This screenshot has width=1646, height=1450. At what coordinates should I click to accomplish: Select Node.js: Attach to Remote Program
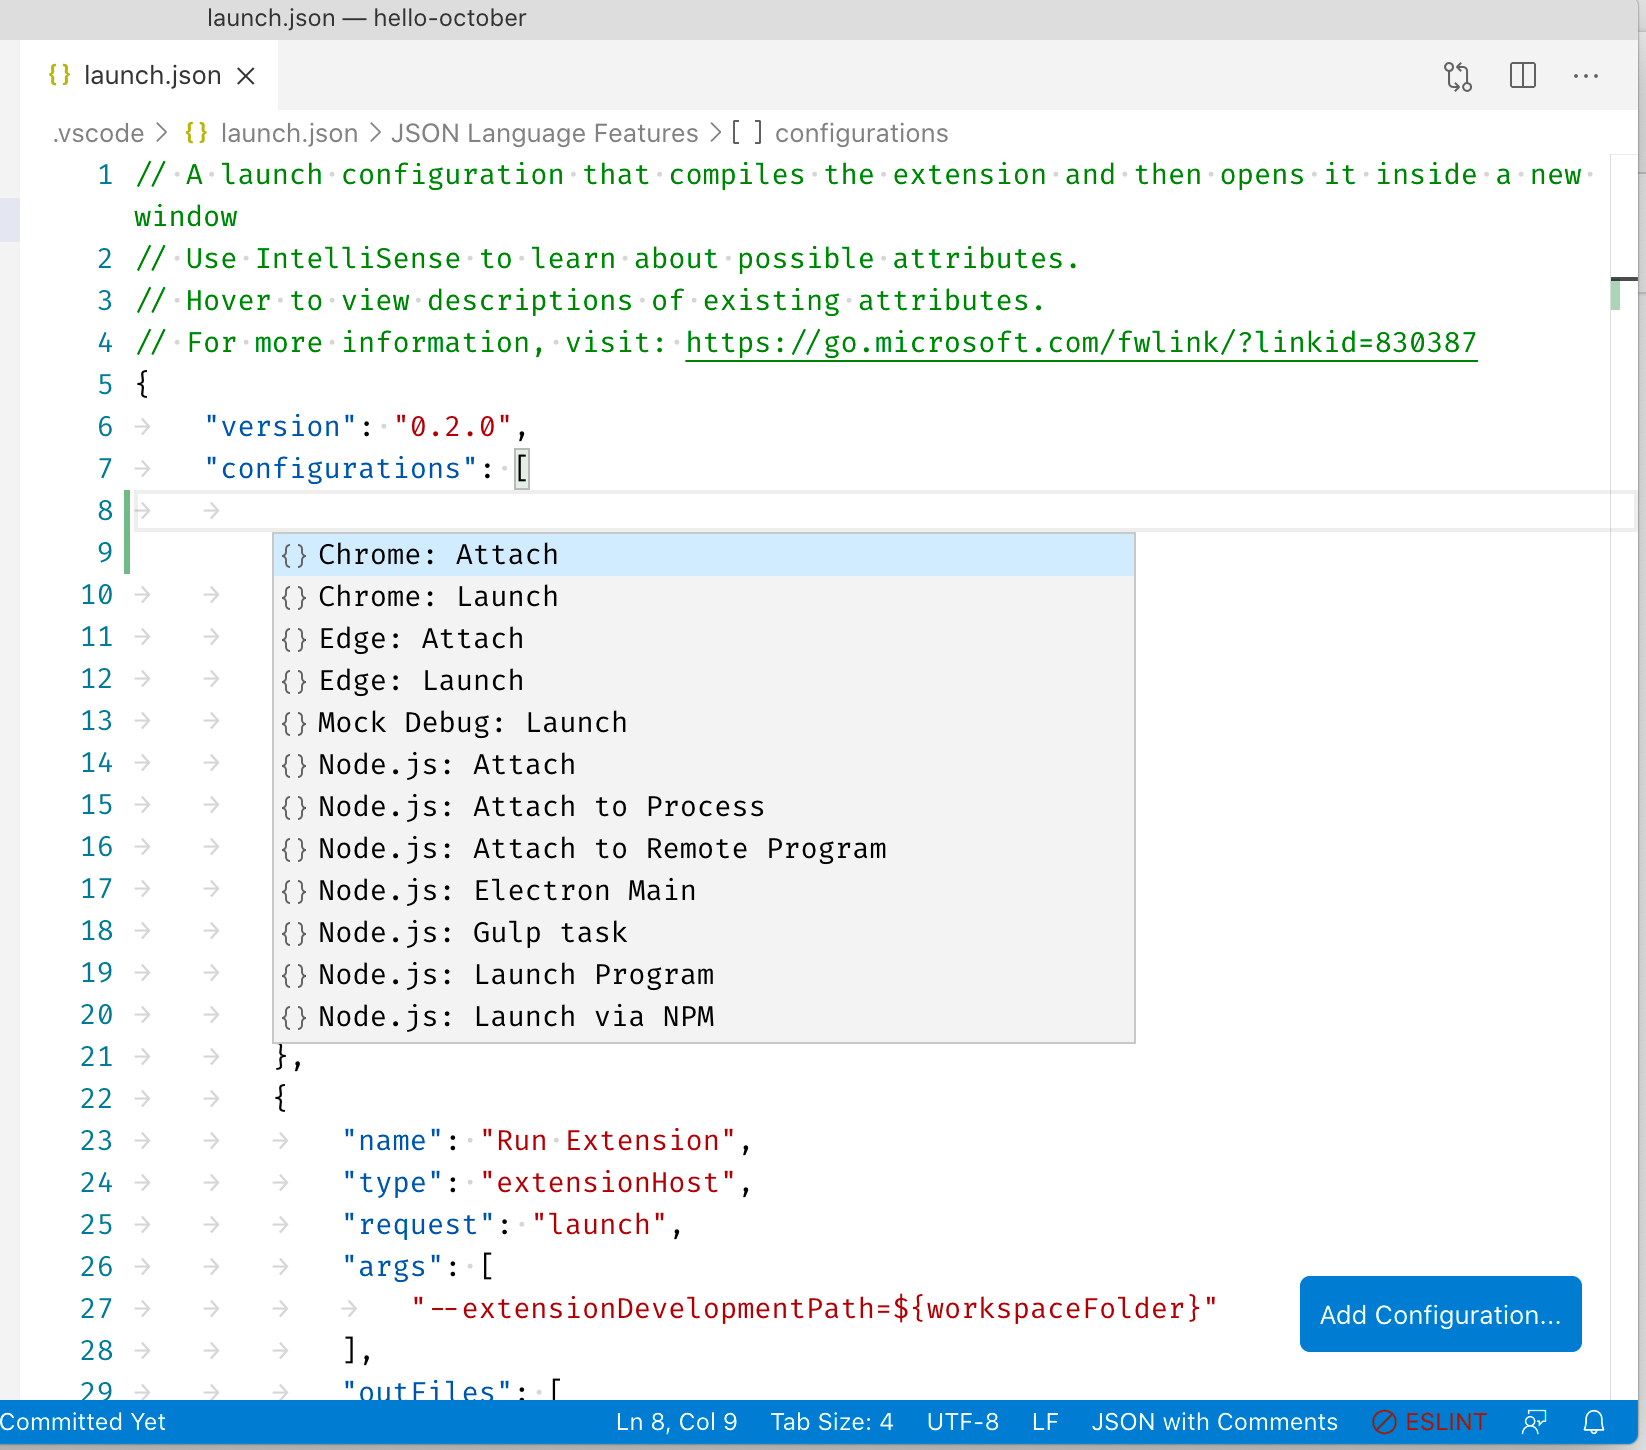(704, 849)
